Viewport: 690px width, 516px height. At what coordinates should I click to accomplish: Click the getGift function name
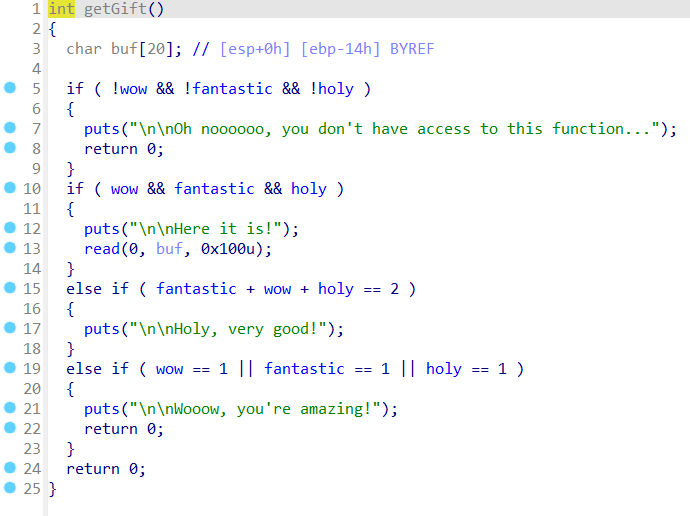click(115, 9)
